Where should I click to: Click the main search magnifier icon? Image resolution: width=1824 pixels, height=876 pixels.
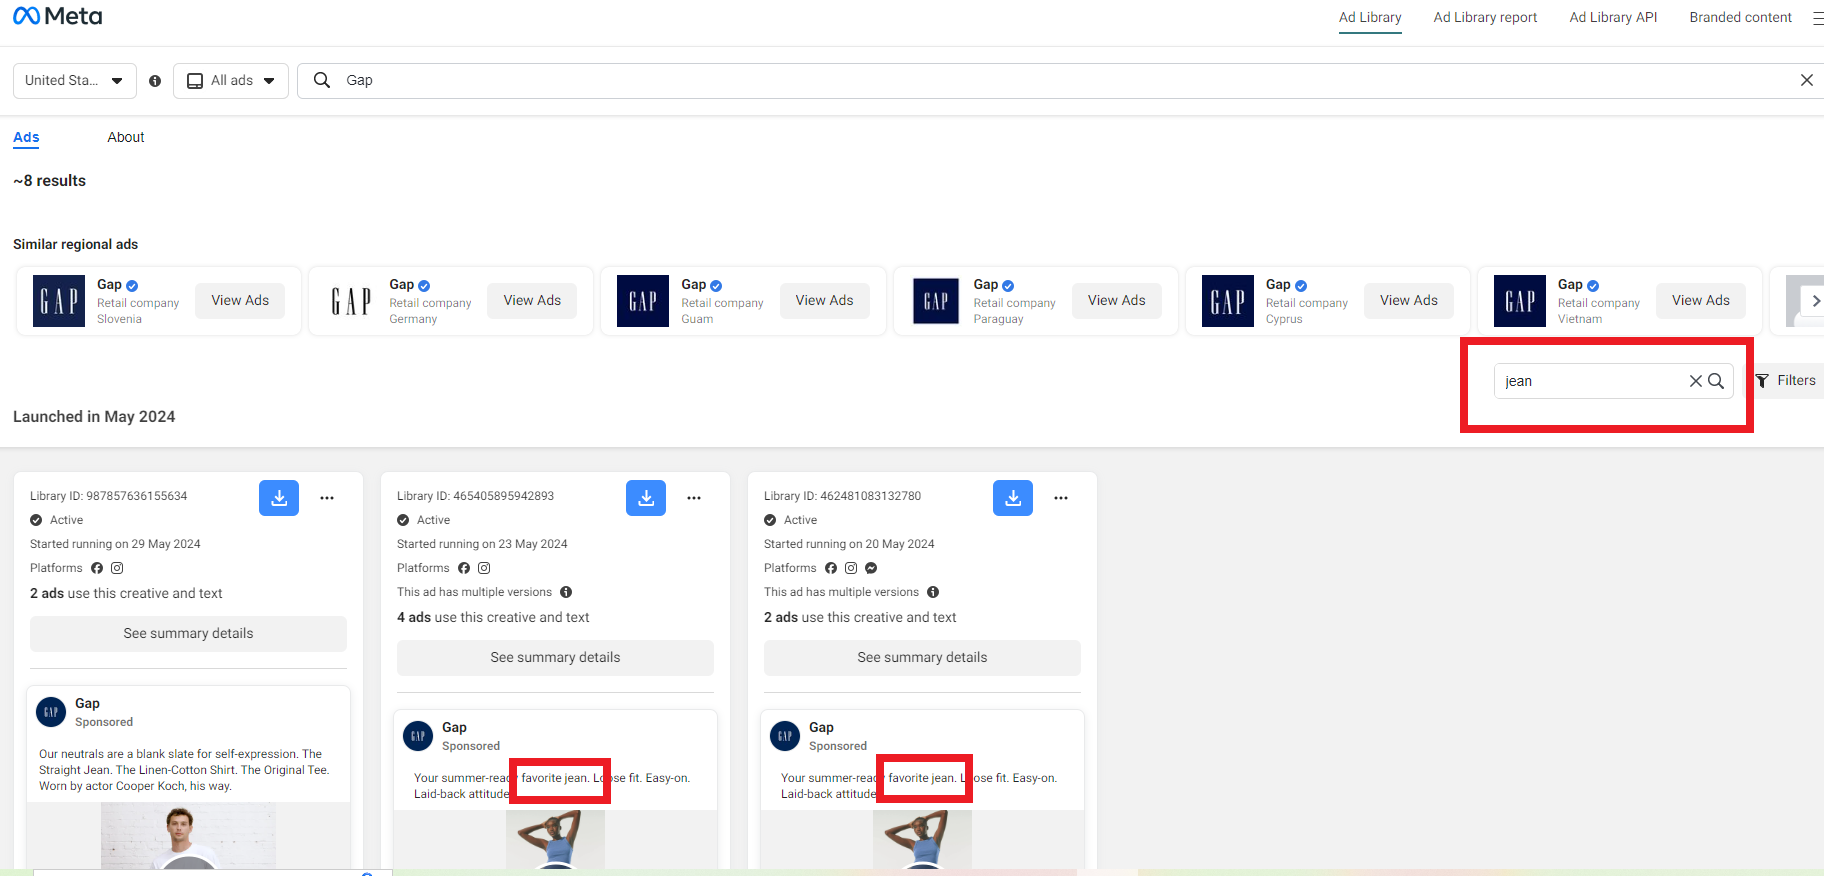coord(322,80)
